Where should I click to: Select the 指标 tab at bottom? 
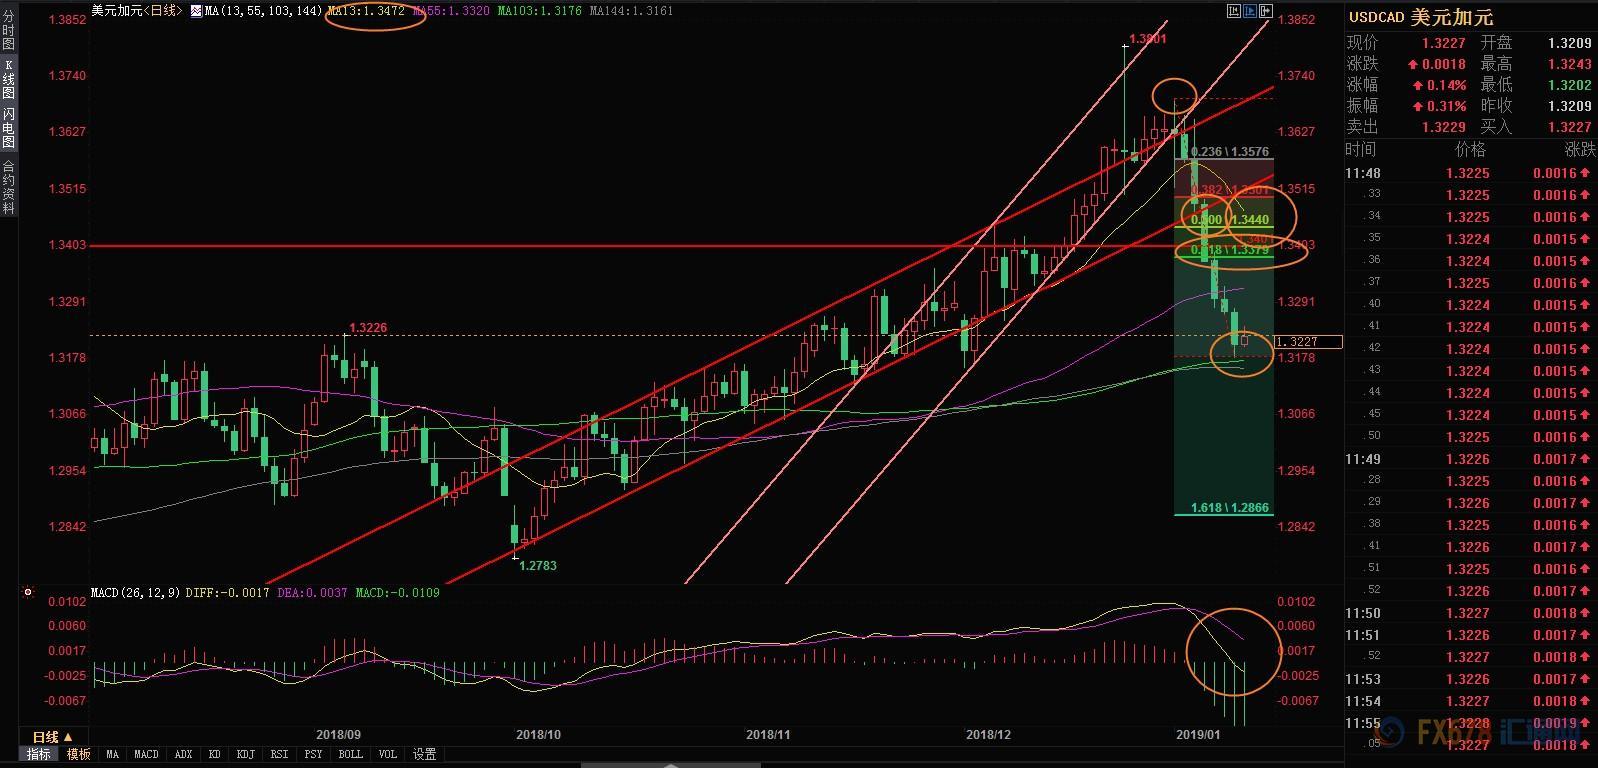[x=38, y=754]
